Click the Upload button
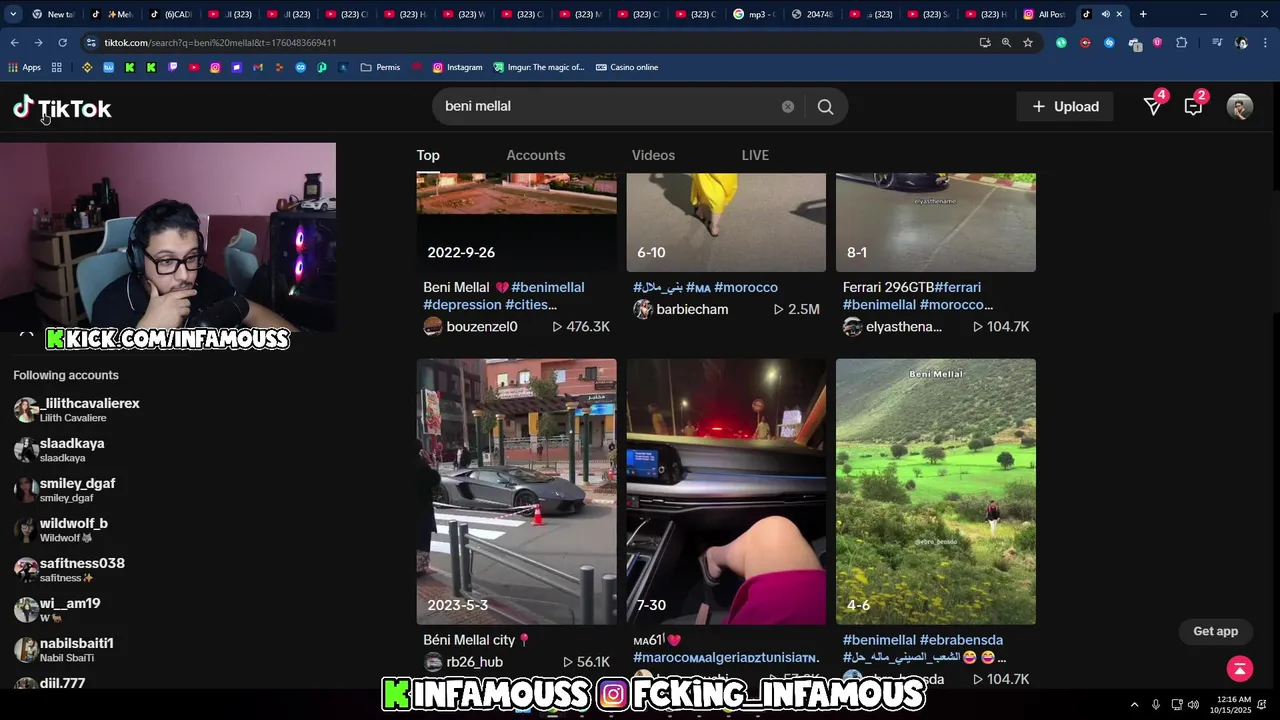The width and height of the screenshot is (1280, 720). pos(1065,107)
